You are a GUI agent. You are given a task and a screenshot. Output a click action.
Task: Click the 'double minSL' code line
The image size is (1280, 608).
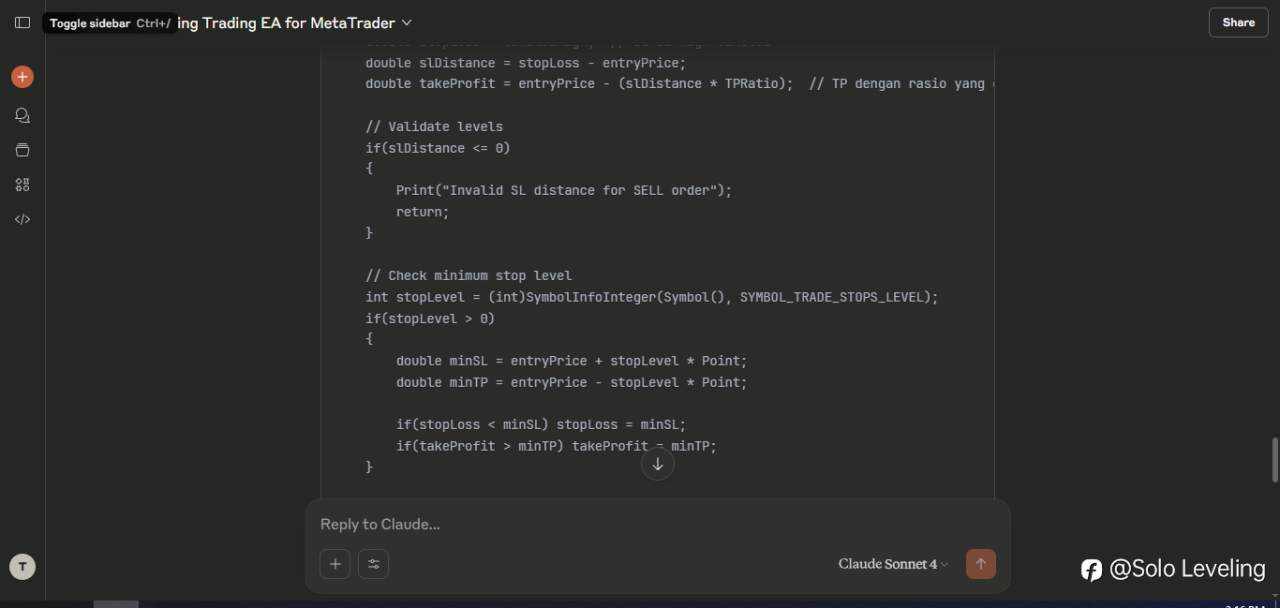572,361
